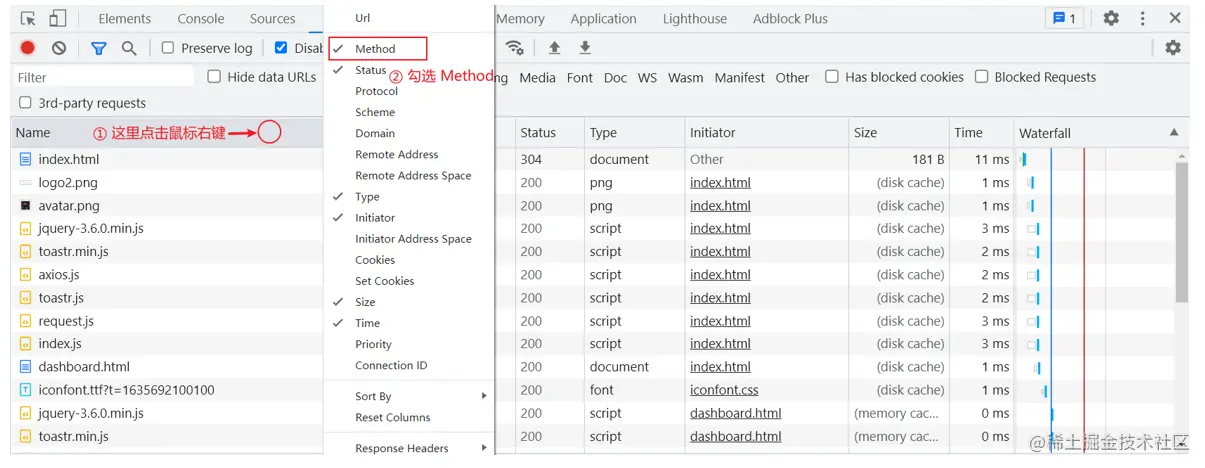Close the DevTools panel
Image resolution: width=1205 pixels, height=468 pixels.
tap(1175, 18)
